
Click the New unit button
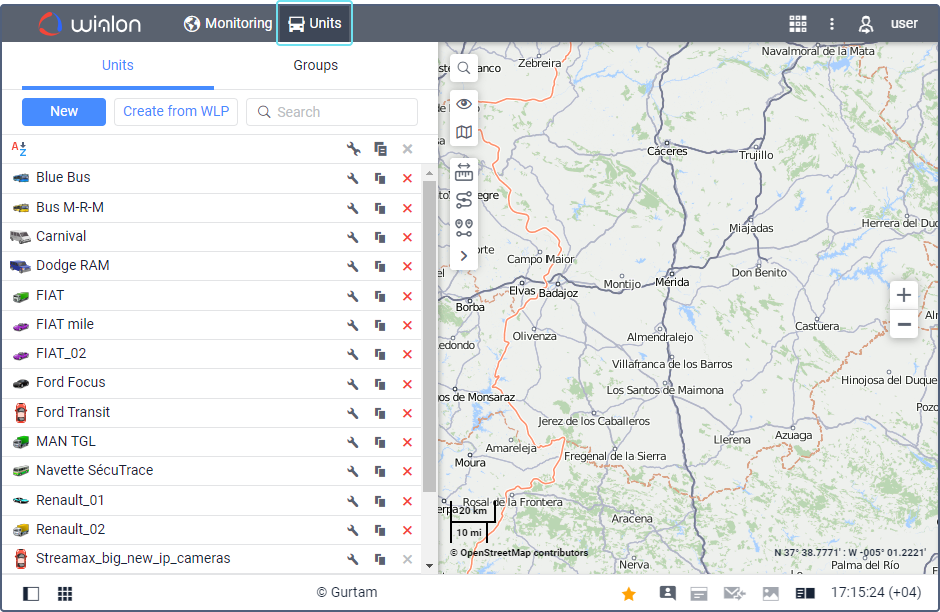pos(64,111)
